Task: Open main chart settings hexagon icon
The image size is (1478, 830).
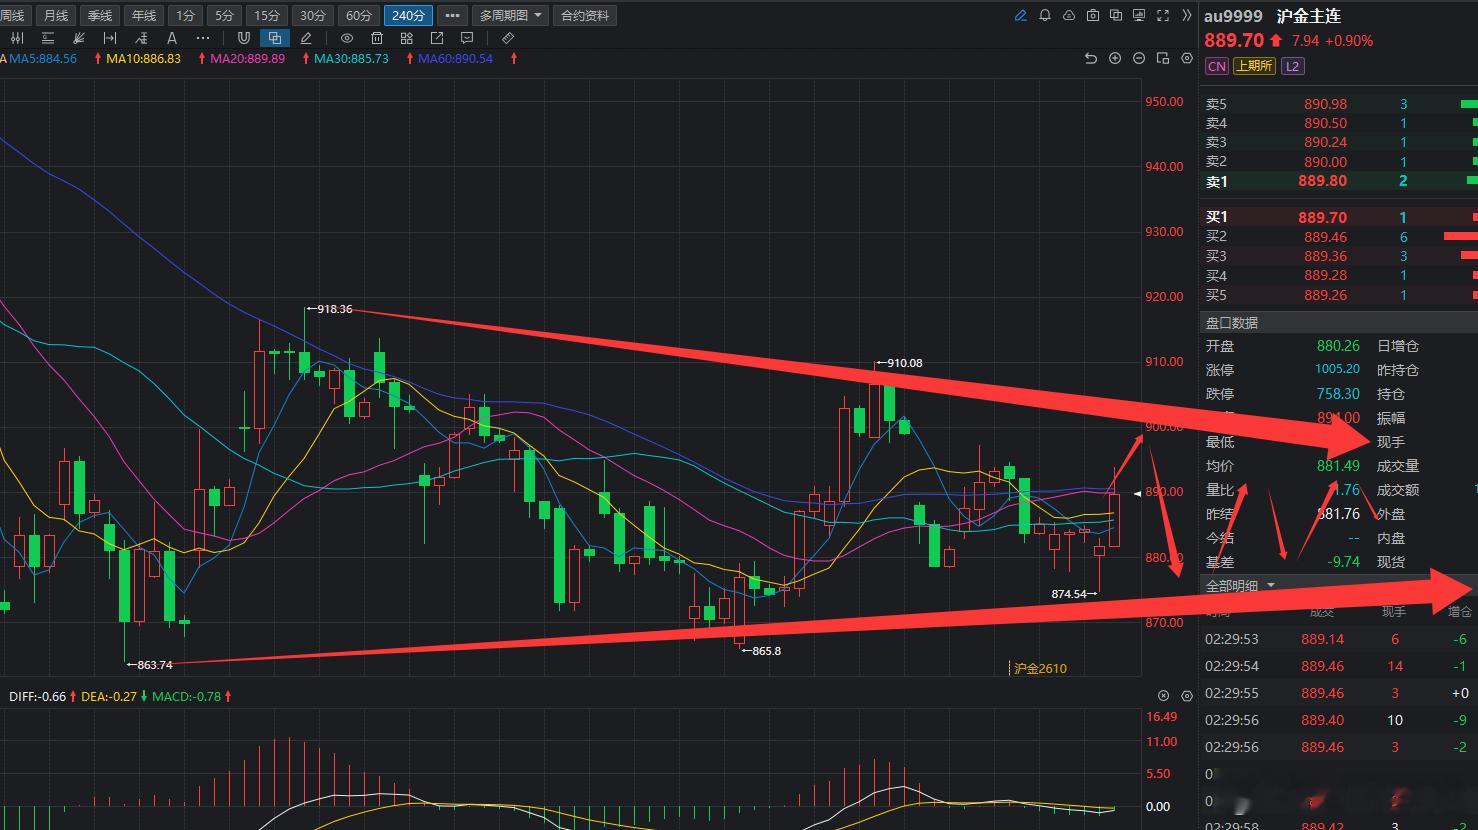Action: point(1187,59)
